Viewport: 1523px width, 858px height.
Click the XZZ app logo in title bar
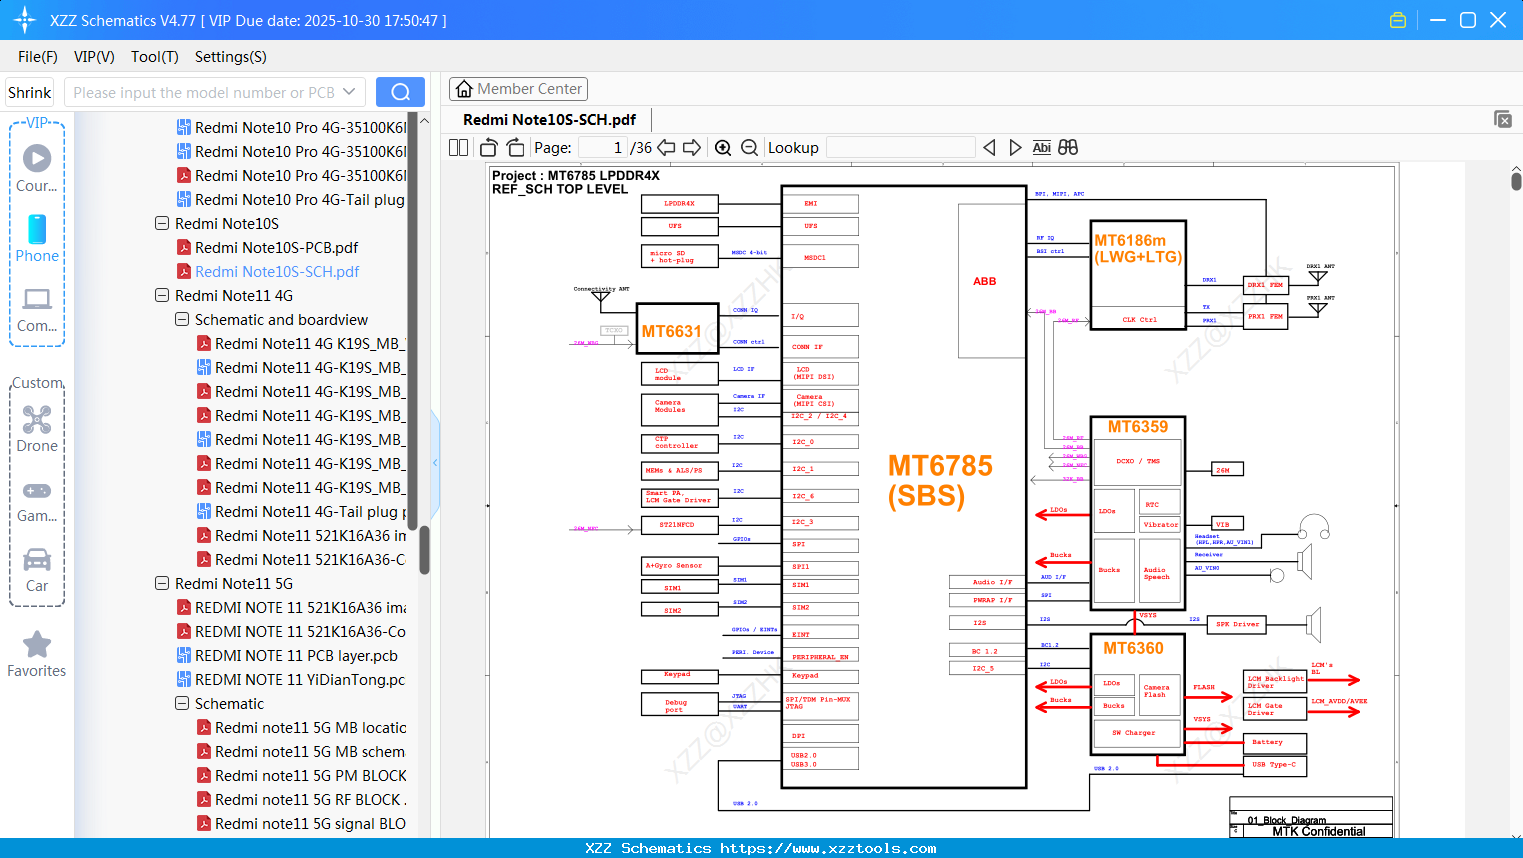pos(25,20)
